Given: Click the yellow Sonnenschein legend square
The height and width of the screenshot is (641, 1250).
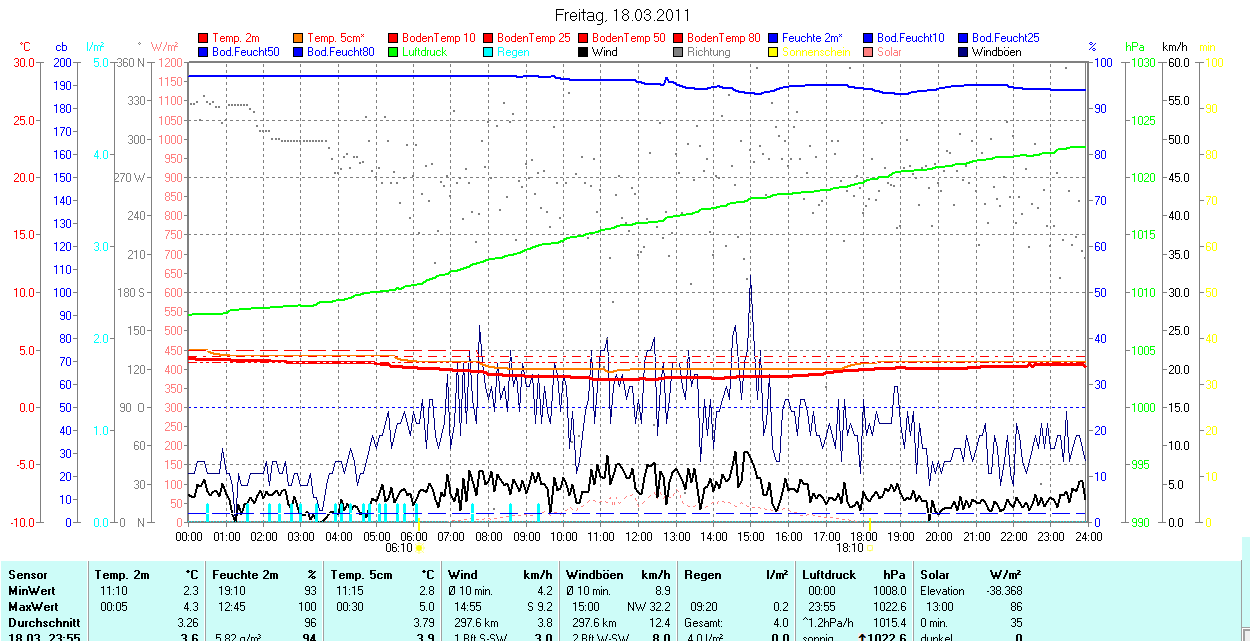Looking at the screenshot, I should click(x=773, y=52).
